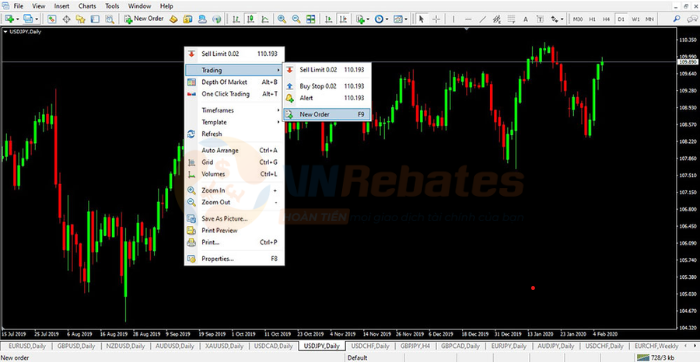This screenshot has height=364, width=700.
Task: Click the 109.890 current price label on scale
Action: [x=688, y=62]
